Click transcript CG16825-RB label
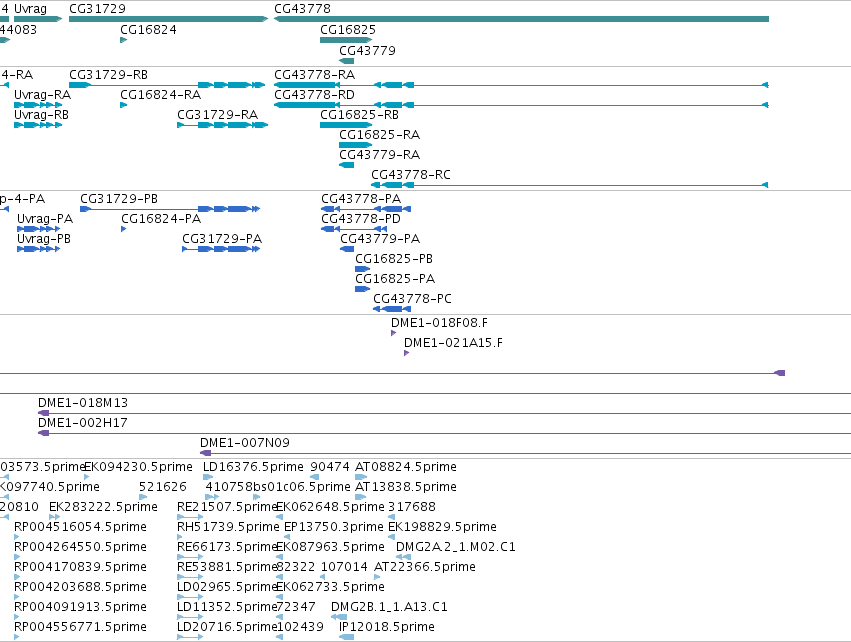The image size is (851, 642). [359, 115]
